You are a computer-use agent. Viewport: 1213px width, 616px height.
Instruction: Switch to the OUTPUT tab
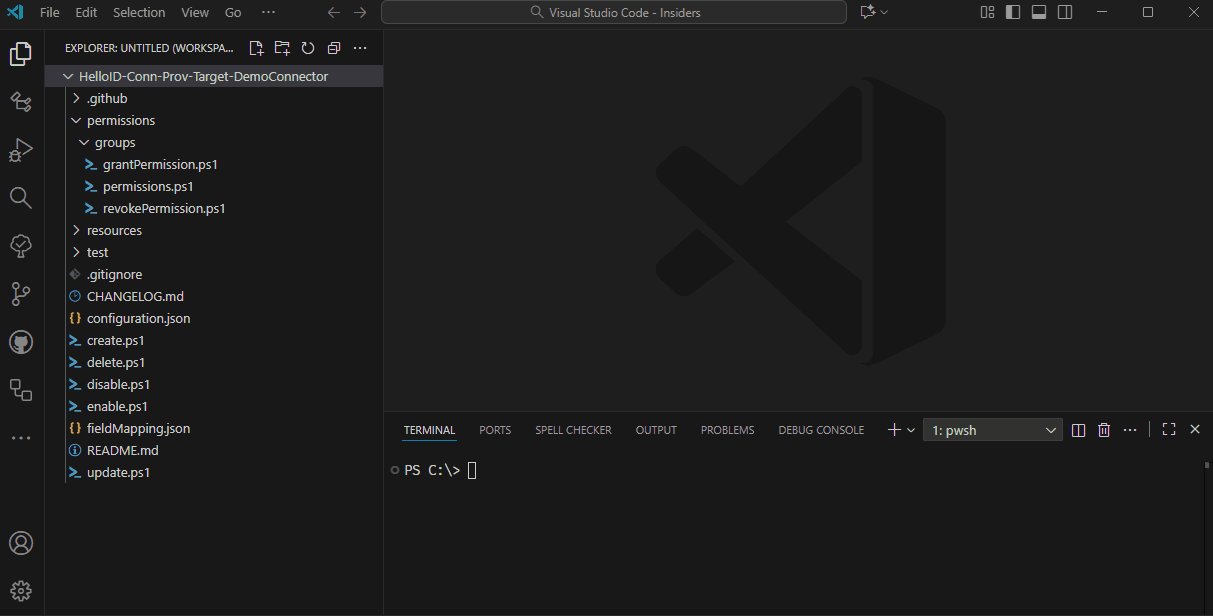656,430
